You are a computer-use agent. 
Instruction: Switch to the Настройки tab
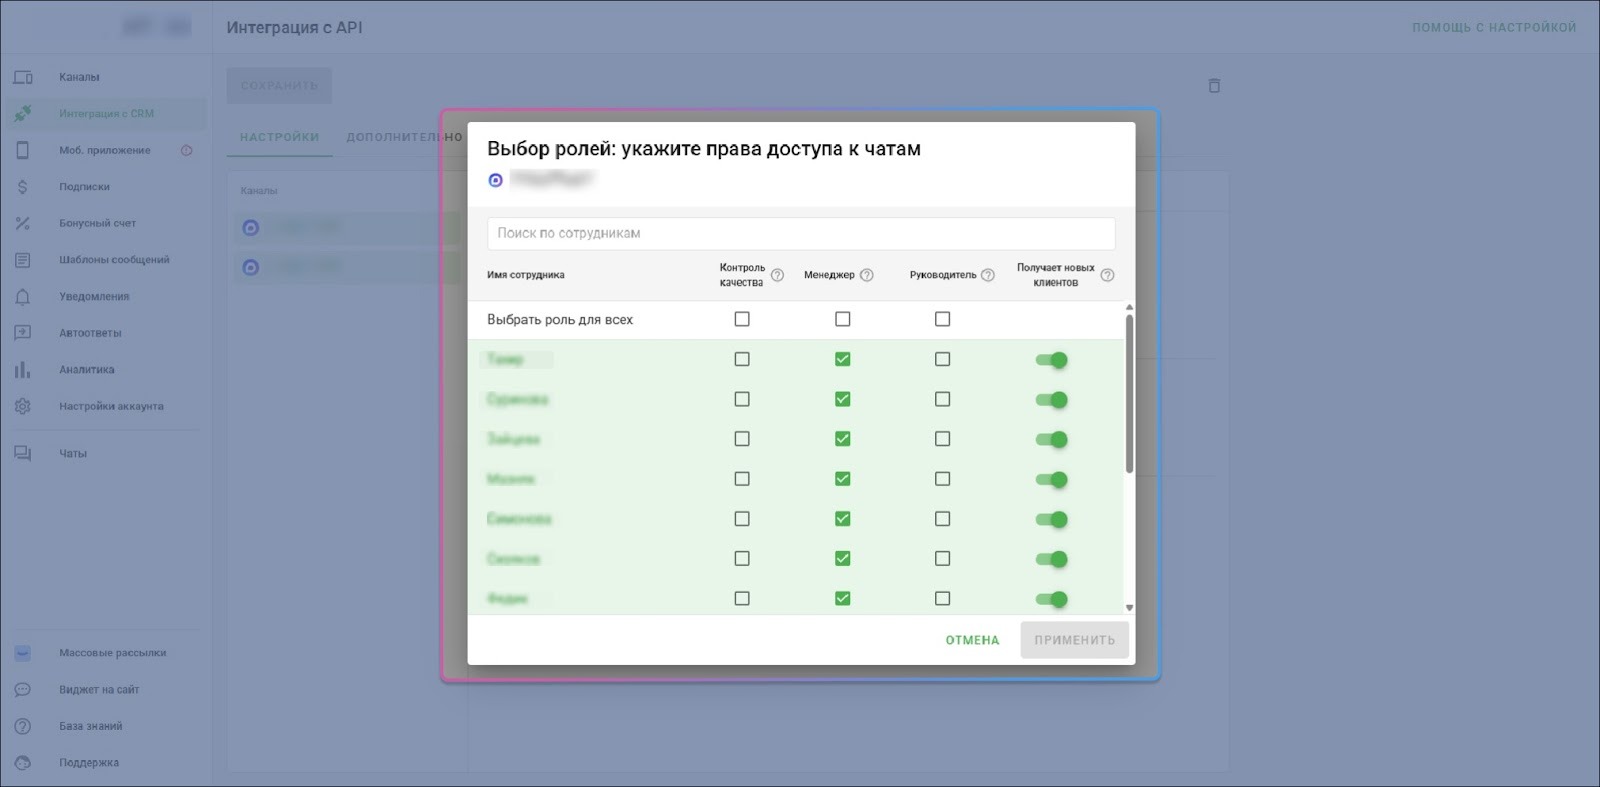279,137
